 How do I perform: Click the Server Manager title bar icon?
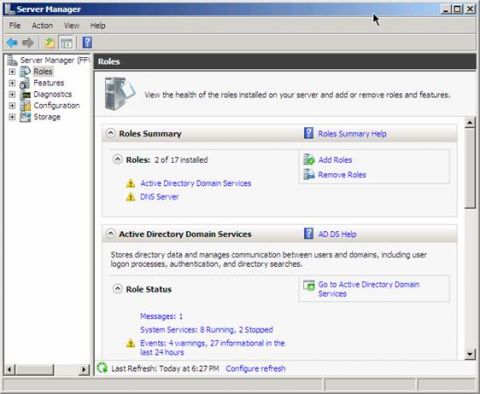pyautogui.click(x=9, y=9)
